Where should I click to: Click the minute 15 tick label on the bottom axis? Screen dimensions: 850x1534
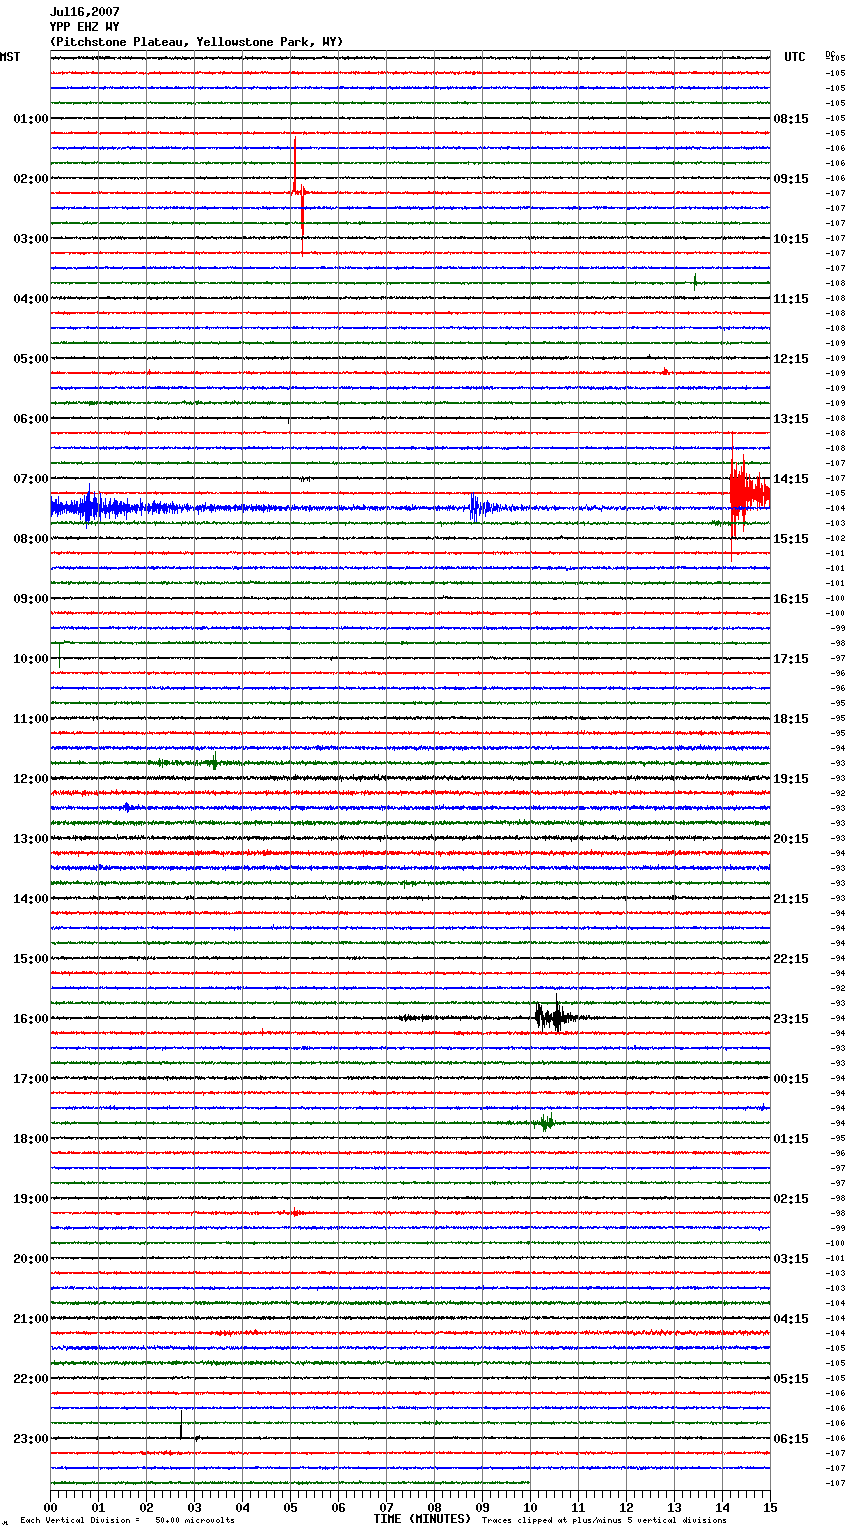click(x=770, y=1507)
